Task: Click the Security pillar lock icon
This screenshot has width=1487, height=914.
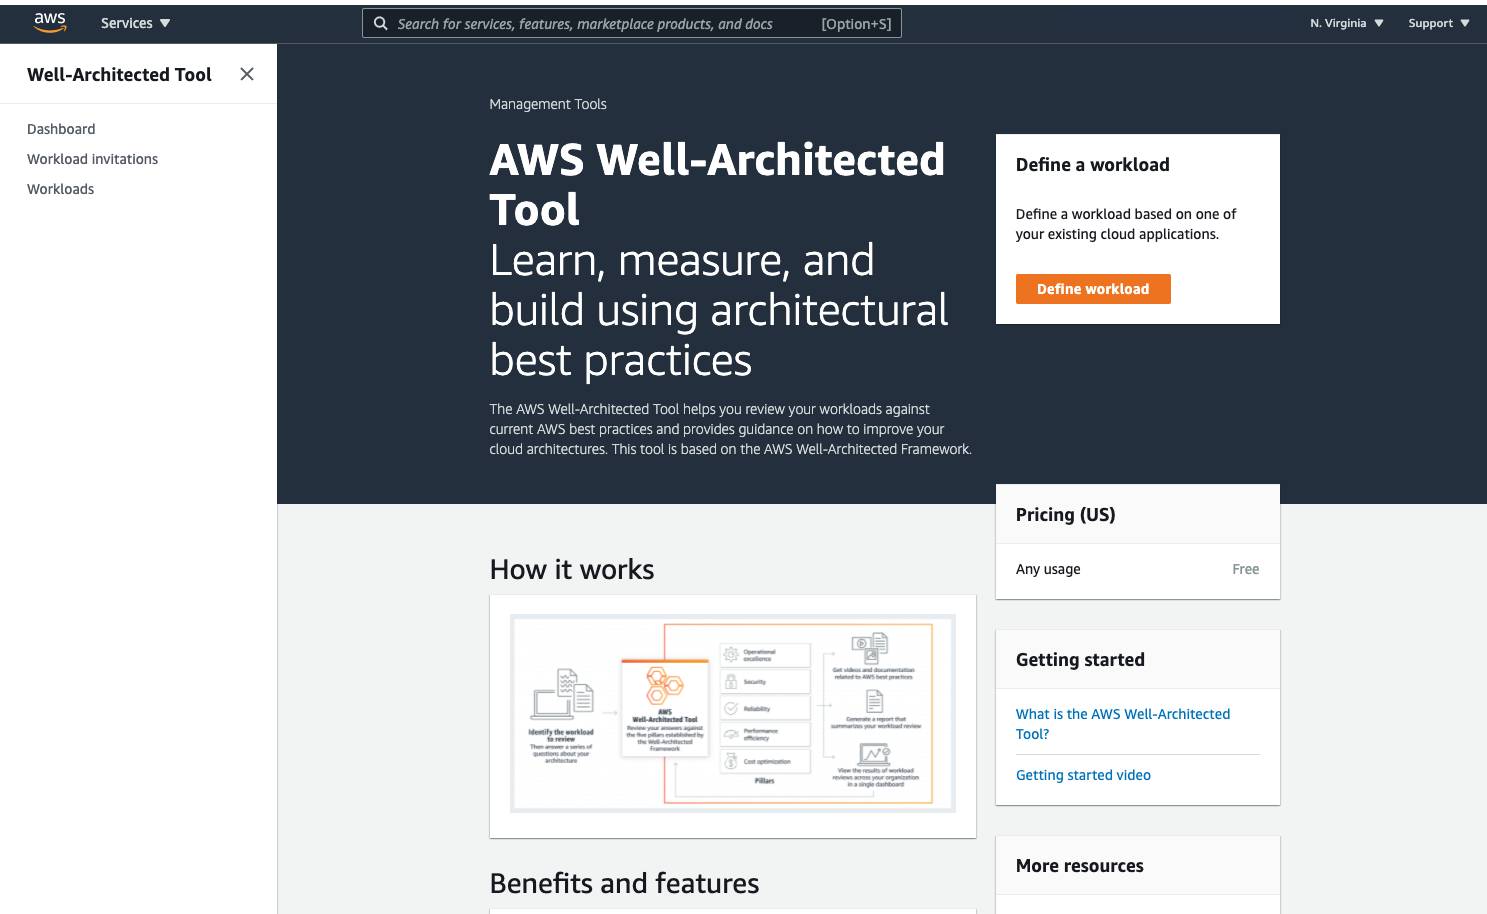Action: click(731, 681)
